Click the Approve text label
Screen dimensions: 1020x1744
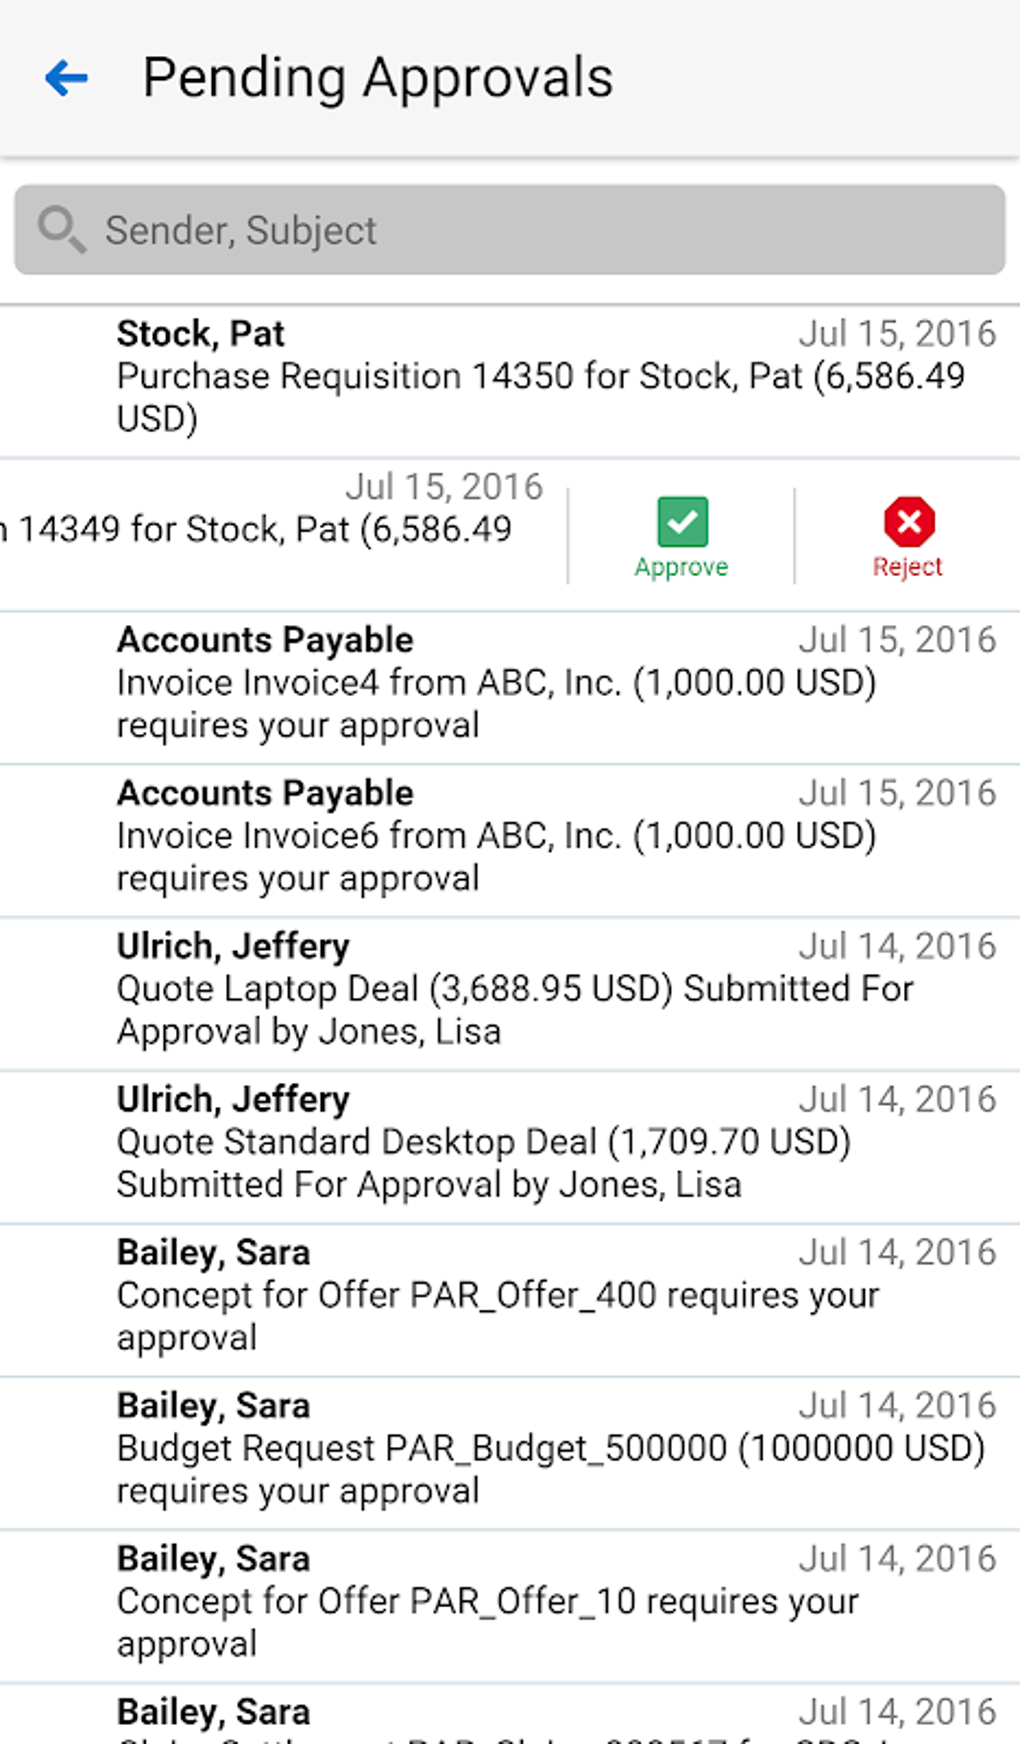681,567
